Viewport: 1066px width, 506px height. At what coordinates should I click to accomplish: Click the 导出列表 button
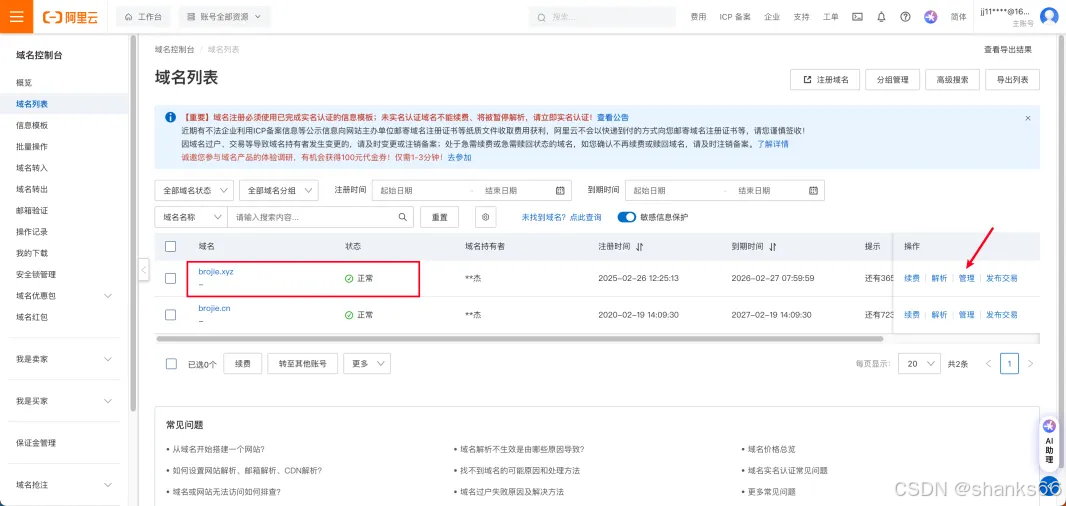coord(1012,80)
